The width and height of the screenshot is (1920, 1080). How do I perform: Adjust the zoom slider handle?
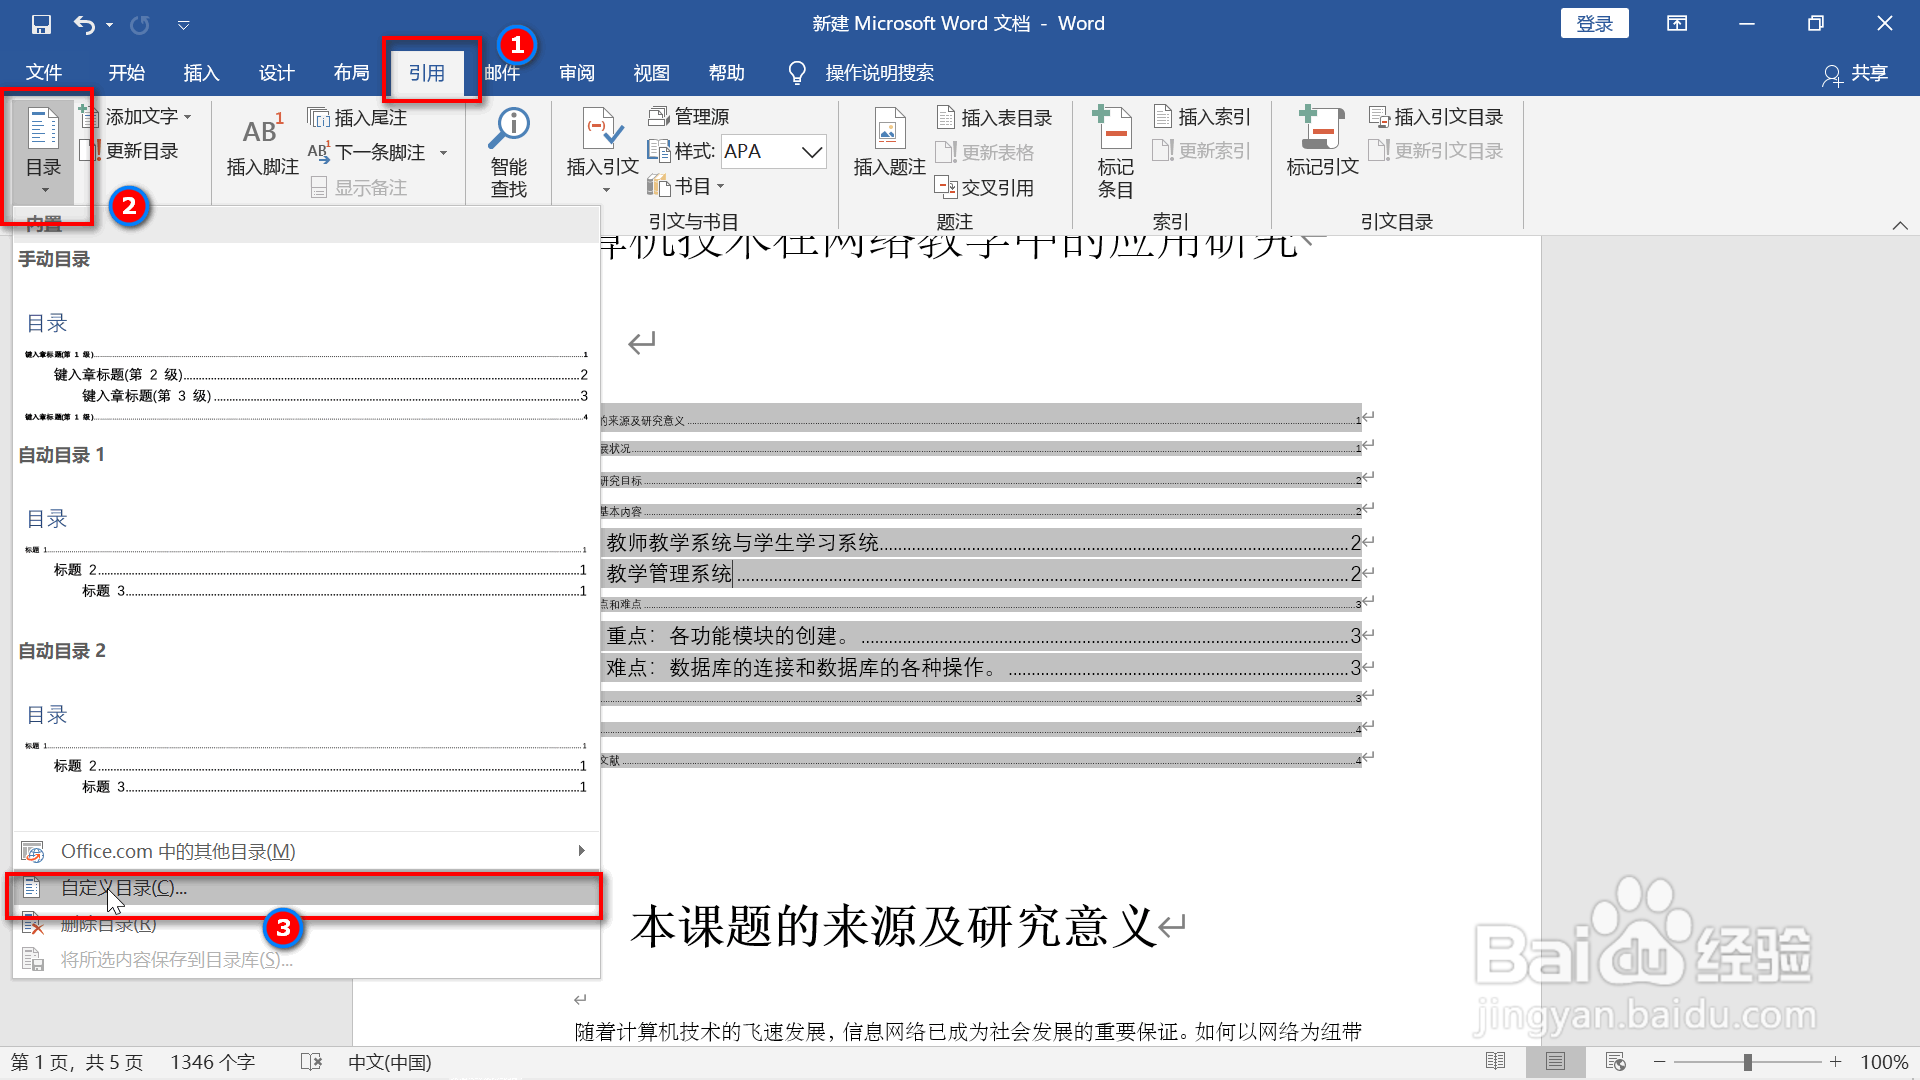[x=1747, y=1062]
